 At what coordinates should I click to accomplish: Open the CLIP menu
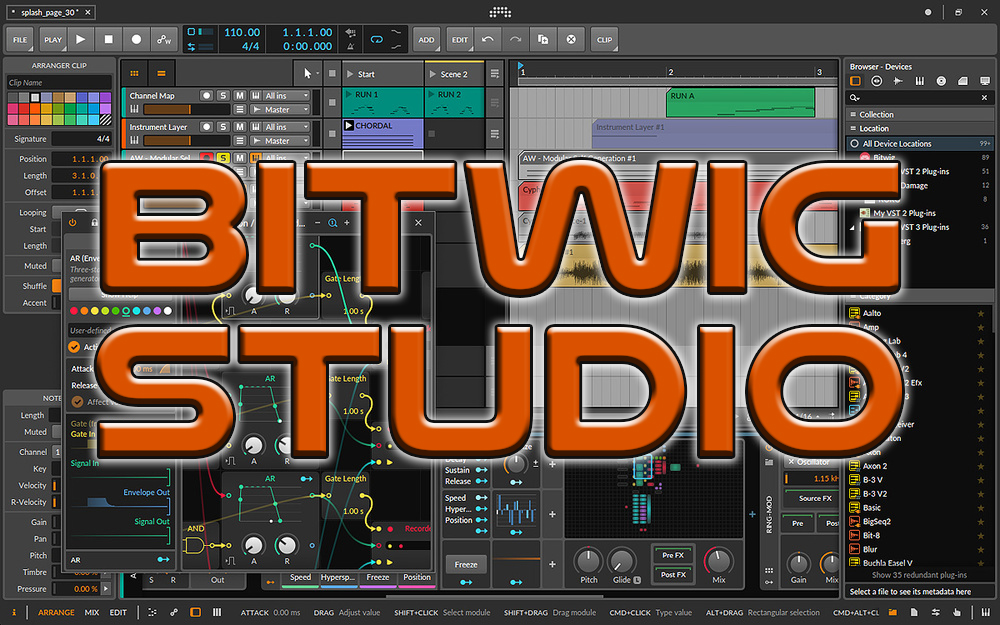[x=604, y=40]
